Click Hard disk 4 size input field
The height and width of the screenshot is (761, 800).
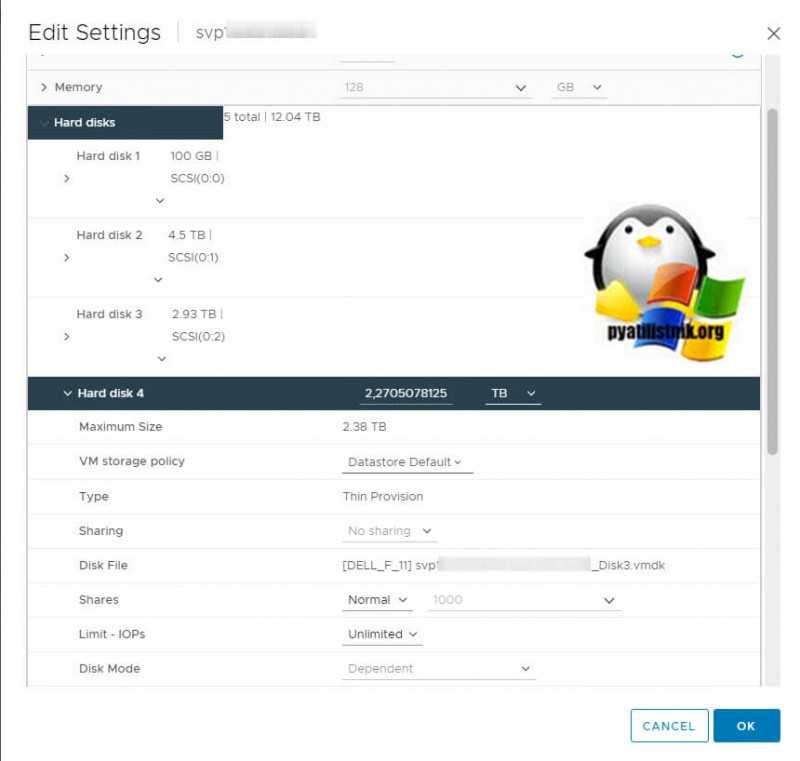tap(406, 393)
